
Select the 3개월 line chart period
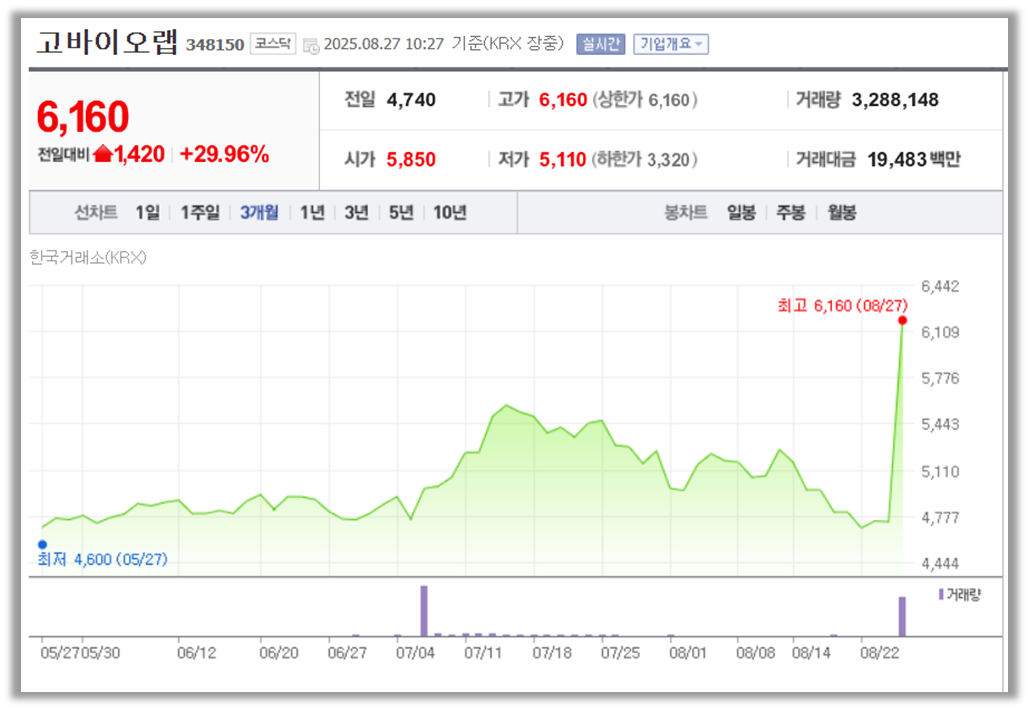click(x=259, y=213)
